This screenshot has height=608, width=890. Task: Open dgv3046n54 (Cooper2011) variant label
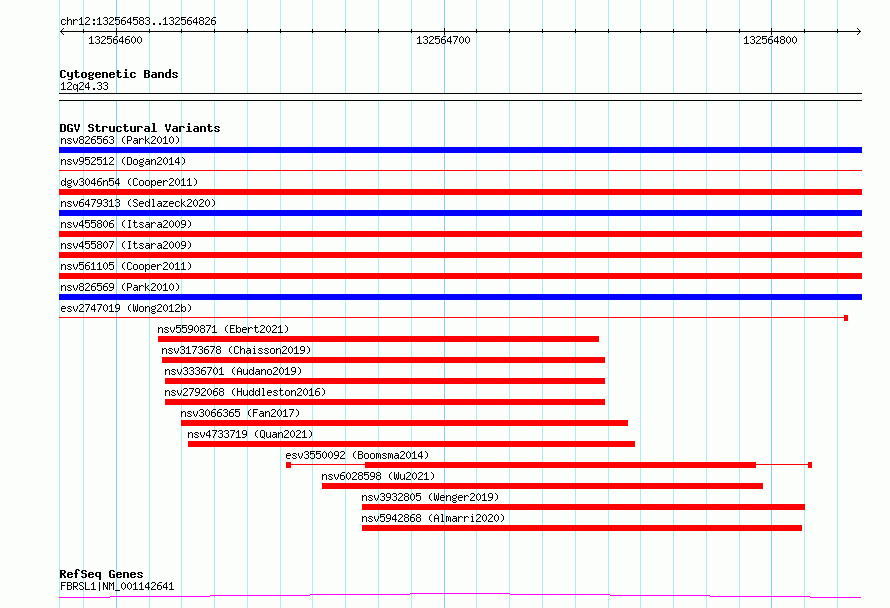(129, 182)
